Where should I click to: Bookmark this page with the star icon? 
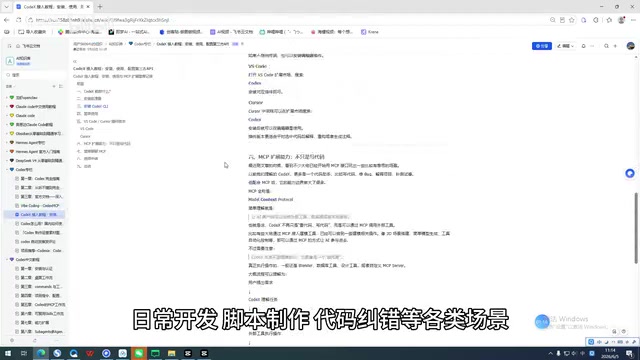[572, 20]
